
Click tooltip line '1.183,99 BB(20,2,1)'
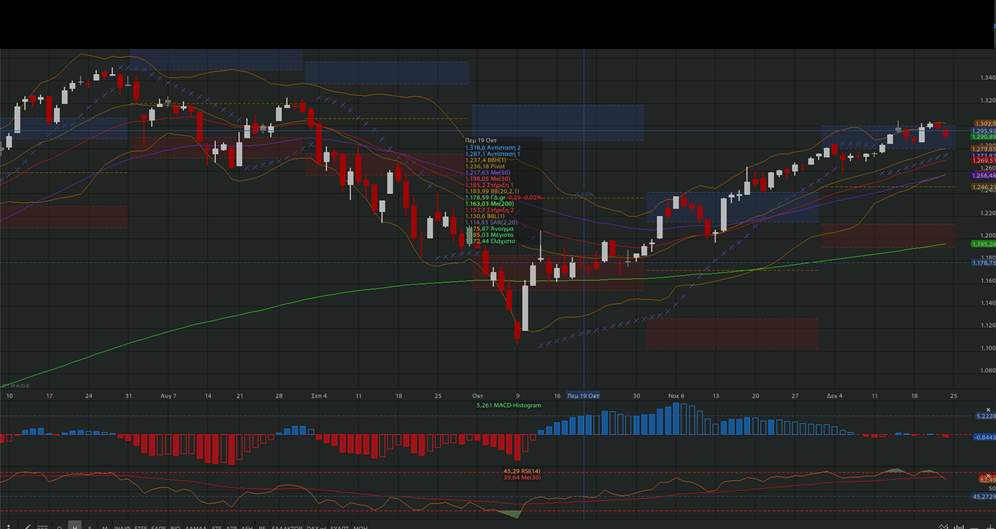(492, 191)
